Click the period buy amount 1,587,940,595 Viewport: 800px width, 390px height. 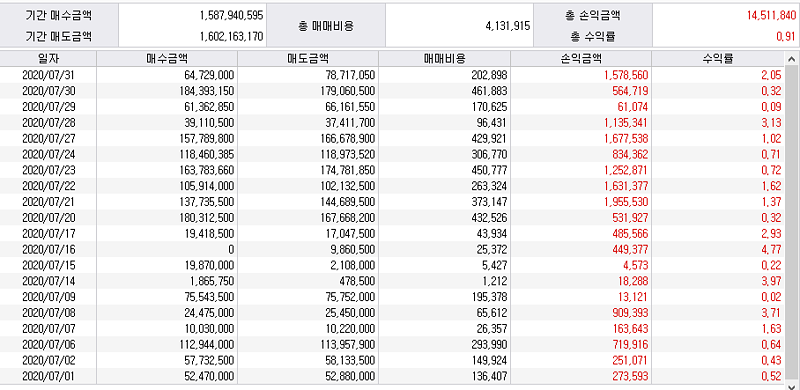(x=232, y=15)
